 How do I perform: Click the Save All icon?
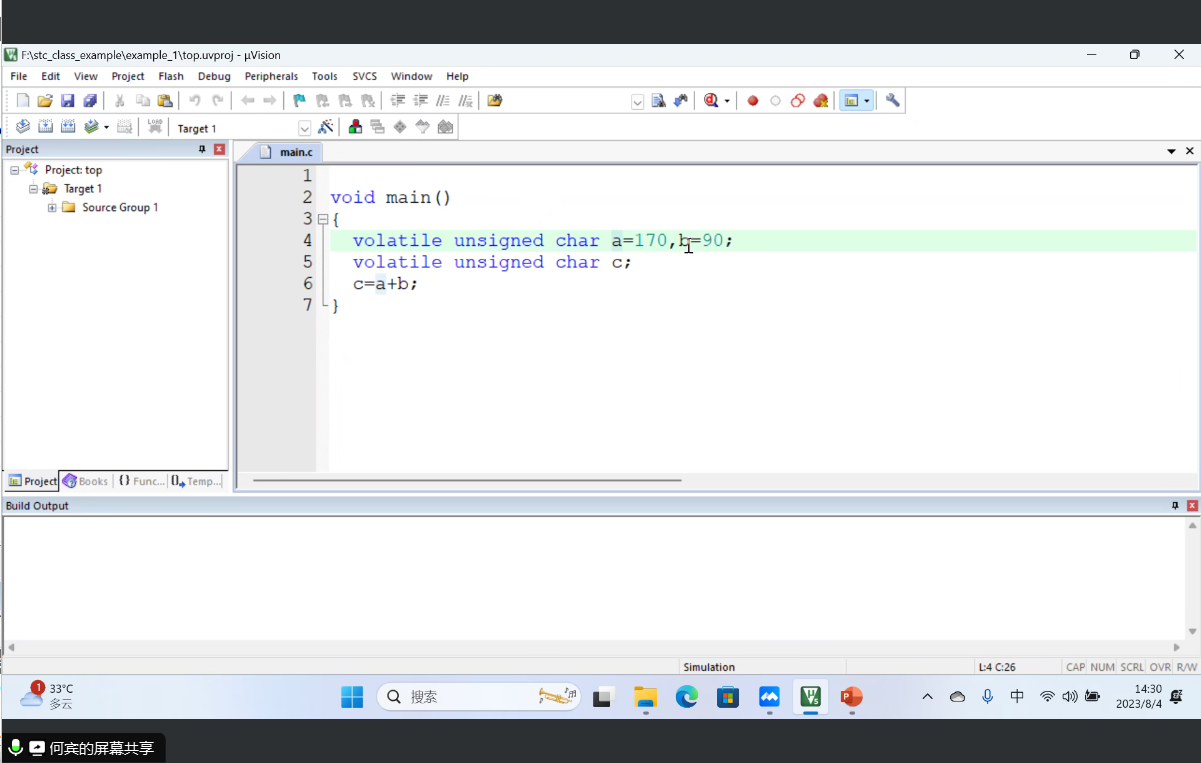[x=90, y=100]
